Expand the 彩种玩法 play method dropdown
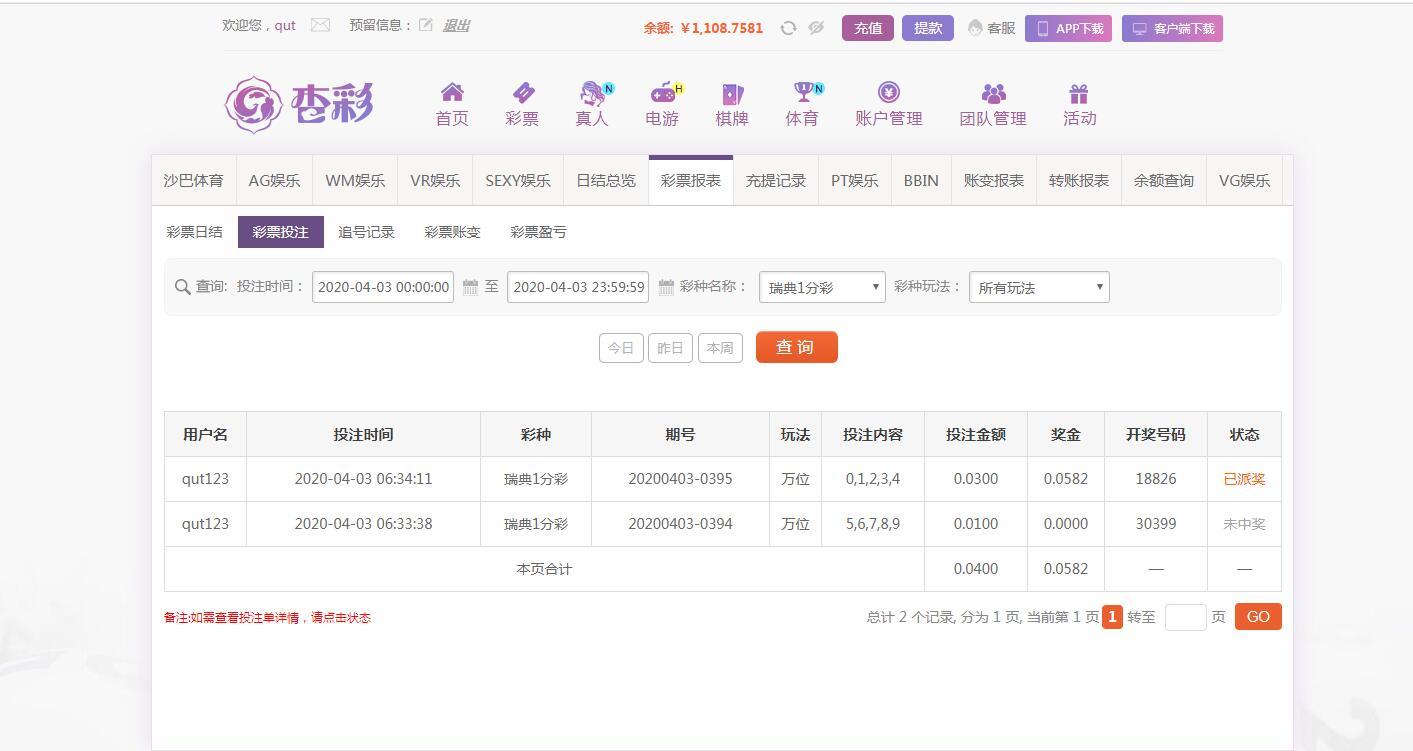Image resolution: width=1413 pixels, height=751 pixels. tap(1039, 287)
